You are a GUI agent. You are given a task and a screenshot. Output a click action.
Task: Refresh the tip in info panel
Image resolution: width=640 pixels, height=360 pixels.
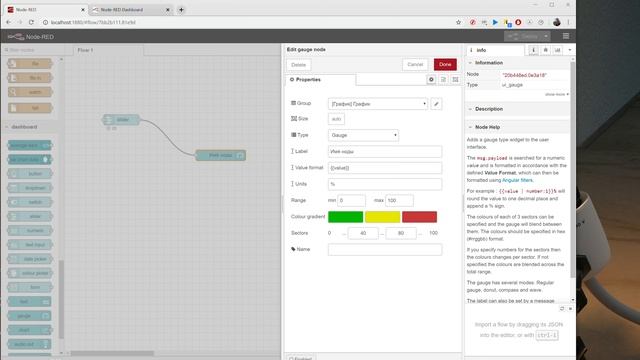[562, 309]
